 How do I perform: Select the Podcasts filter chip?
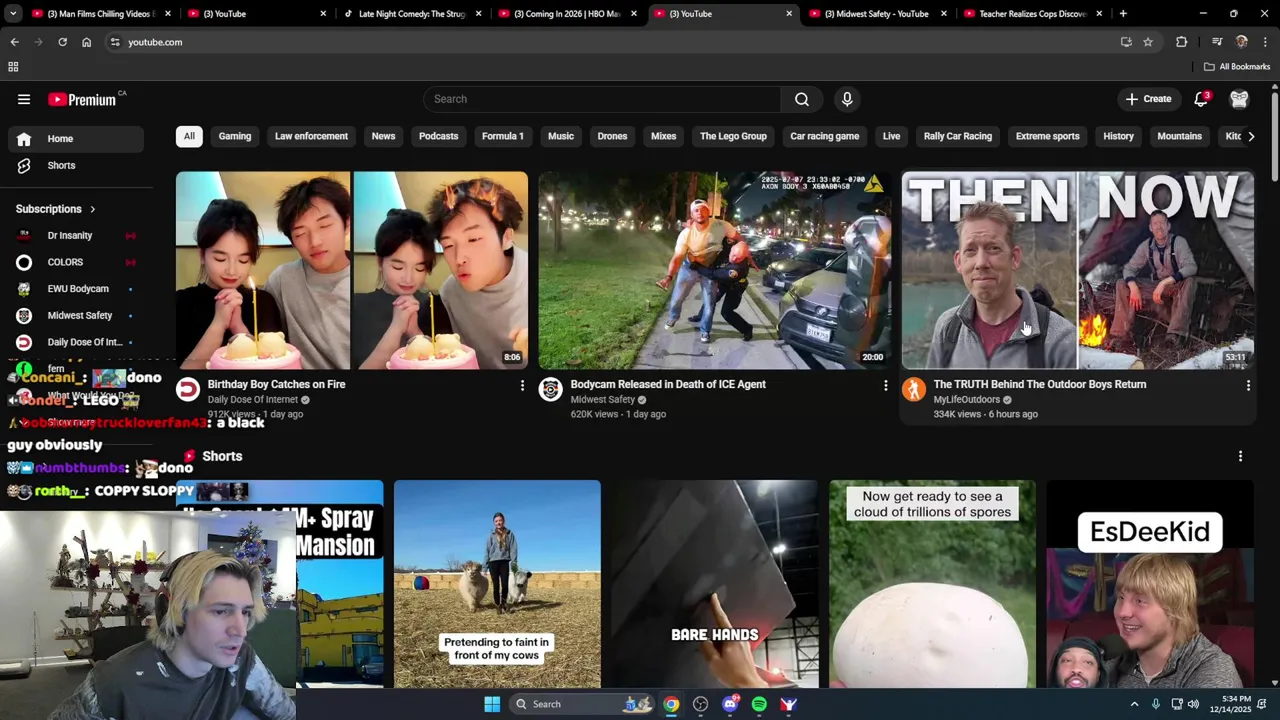coord(438,136)
